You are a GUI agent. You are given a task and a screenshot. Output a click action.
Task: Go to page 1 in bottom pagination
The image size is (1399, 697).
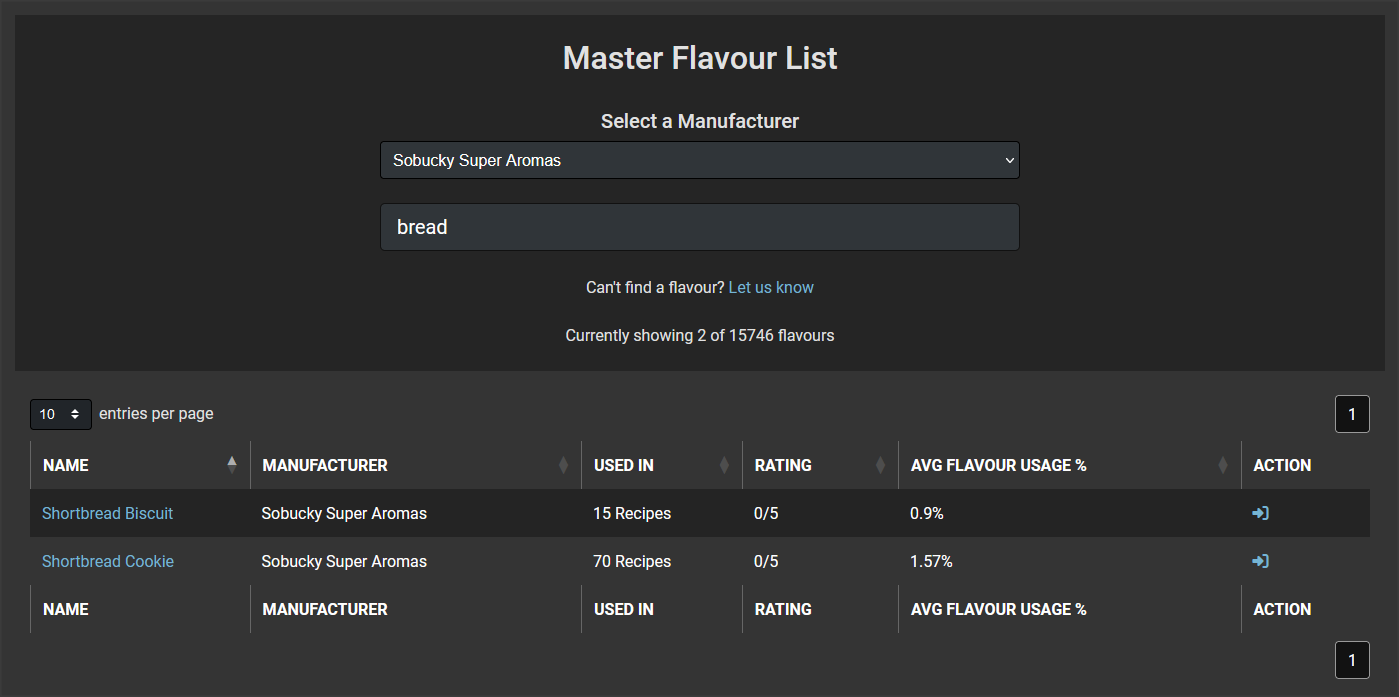(1352, 660)
